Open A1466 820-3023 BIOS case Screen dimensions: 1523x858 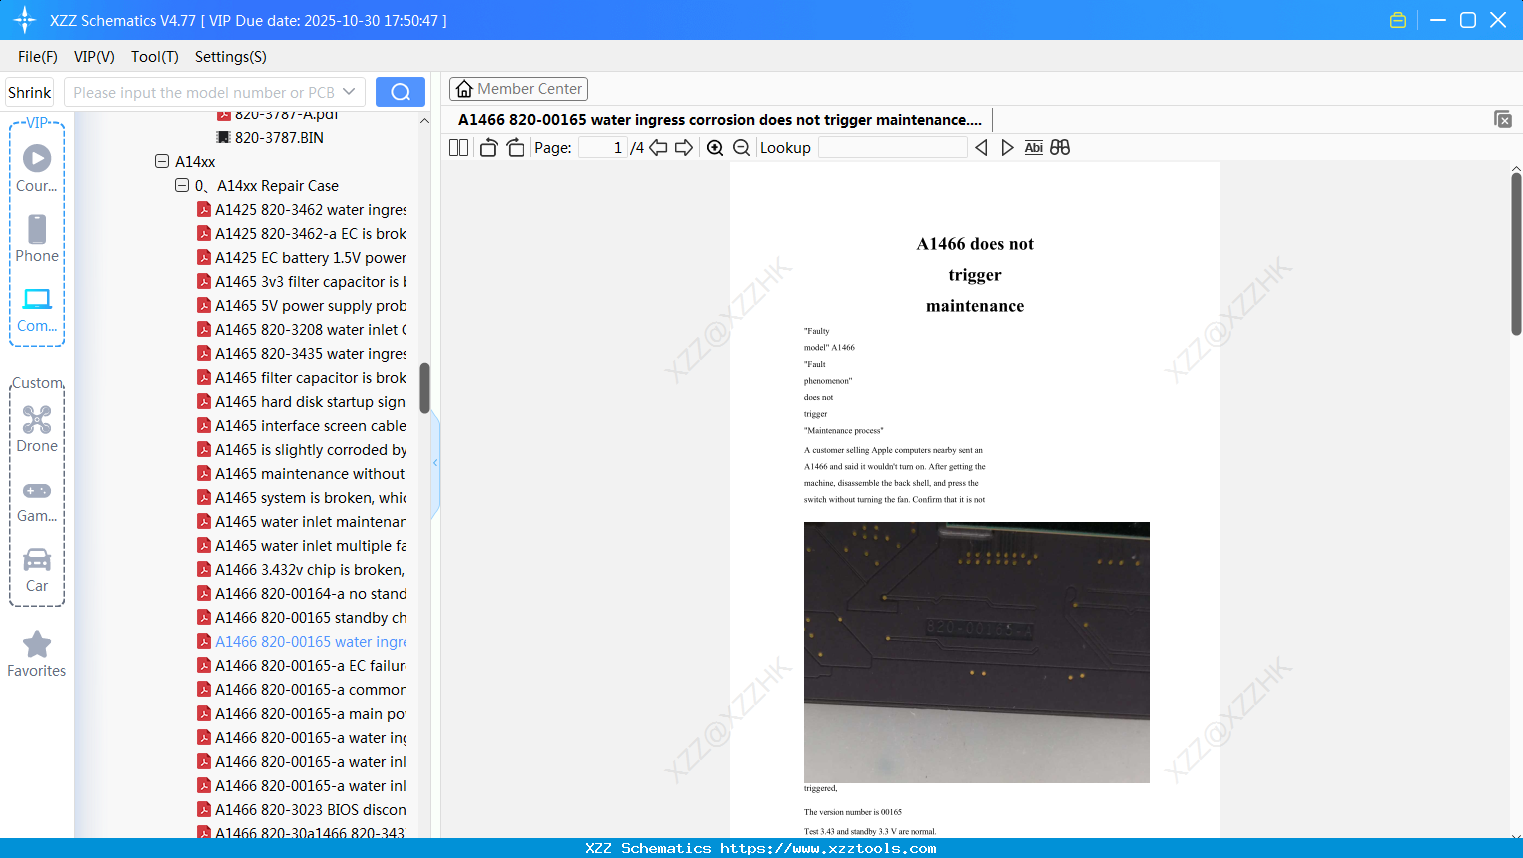pyautogui.click(x=302, y=809)
